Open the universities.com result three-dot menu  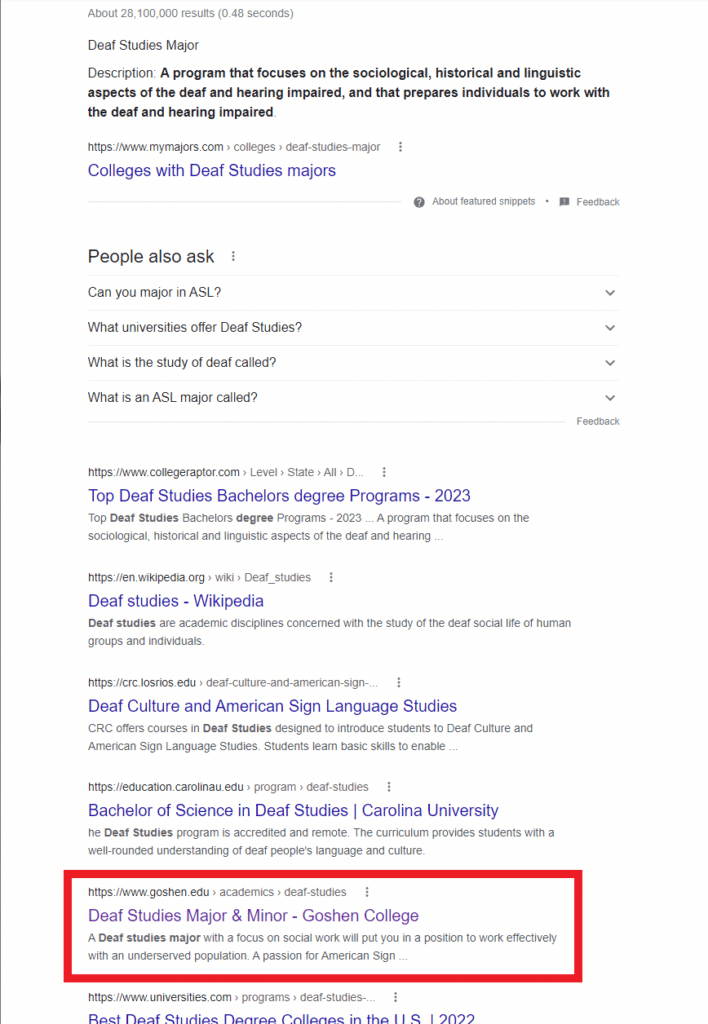tap(396, 997)
